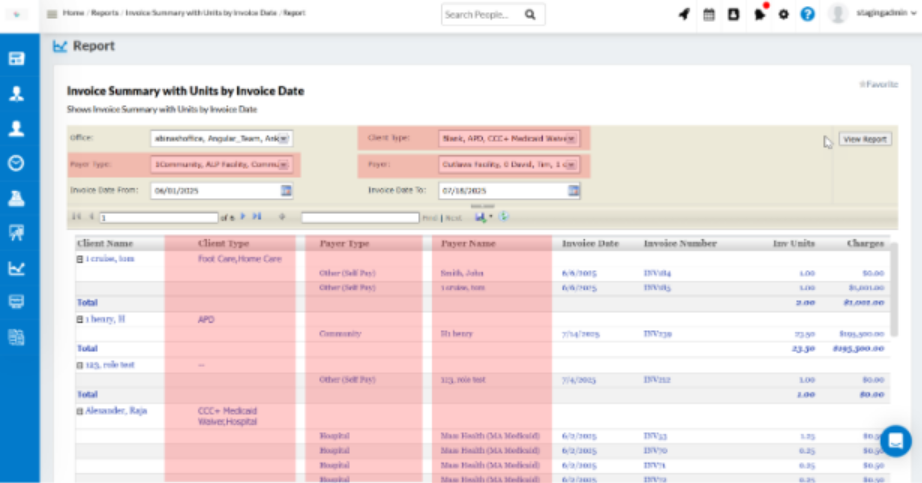Image resolution: width=922 pixels, height=483 pixels.
Task: Go to Home in the breadcrumb
Action: click(74, 13)
